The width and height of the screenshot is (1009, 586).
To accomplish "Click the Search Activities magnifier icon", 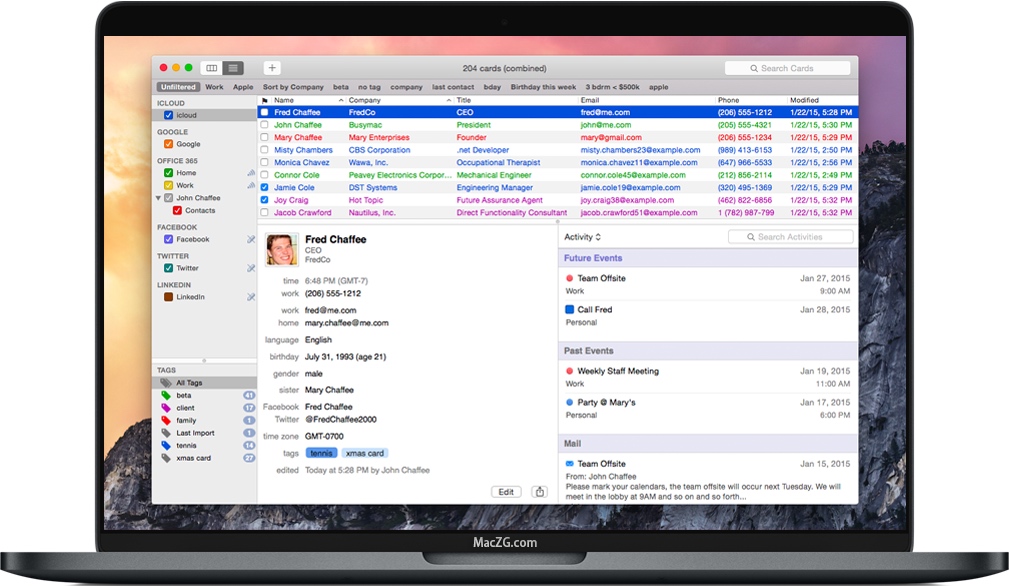I will click(751, 237).
